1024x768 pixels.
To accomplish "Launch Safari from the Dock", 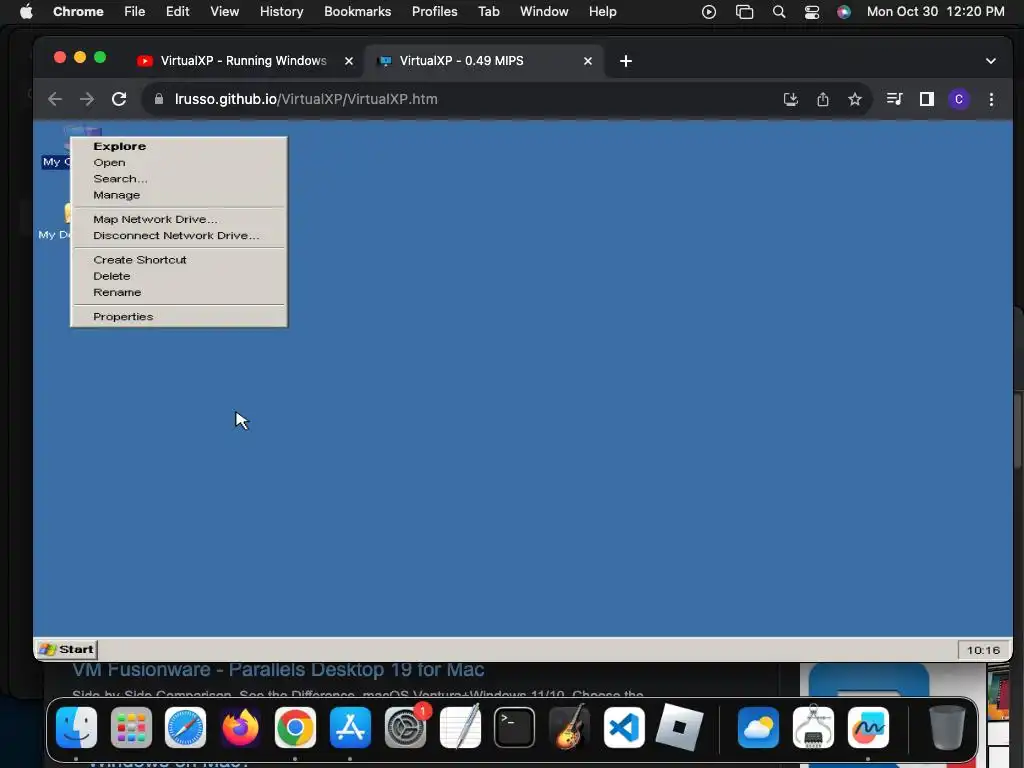I will pos(185,728).
